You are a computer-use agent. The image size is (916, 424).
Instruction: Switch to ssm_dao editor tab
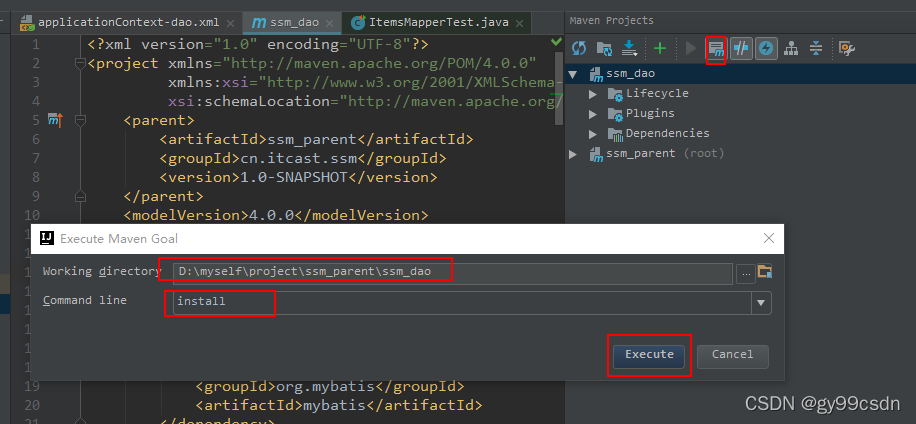click(x=294, y=23)
